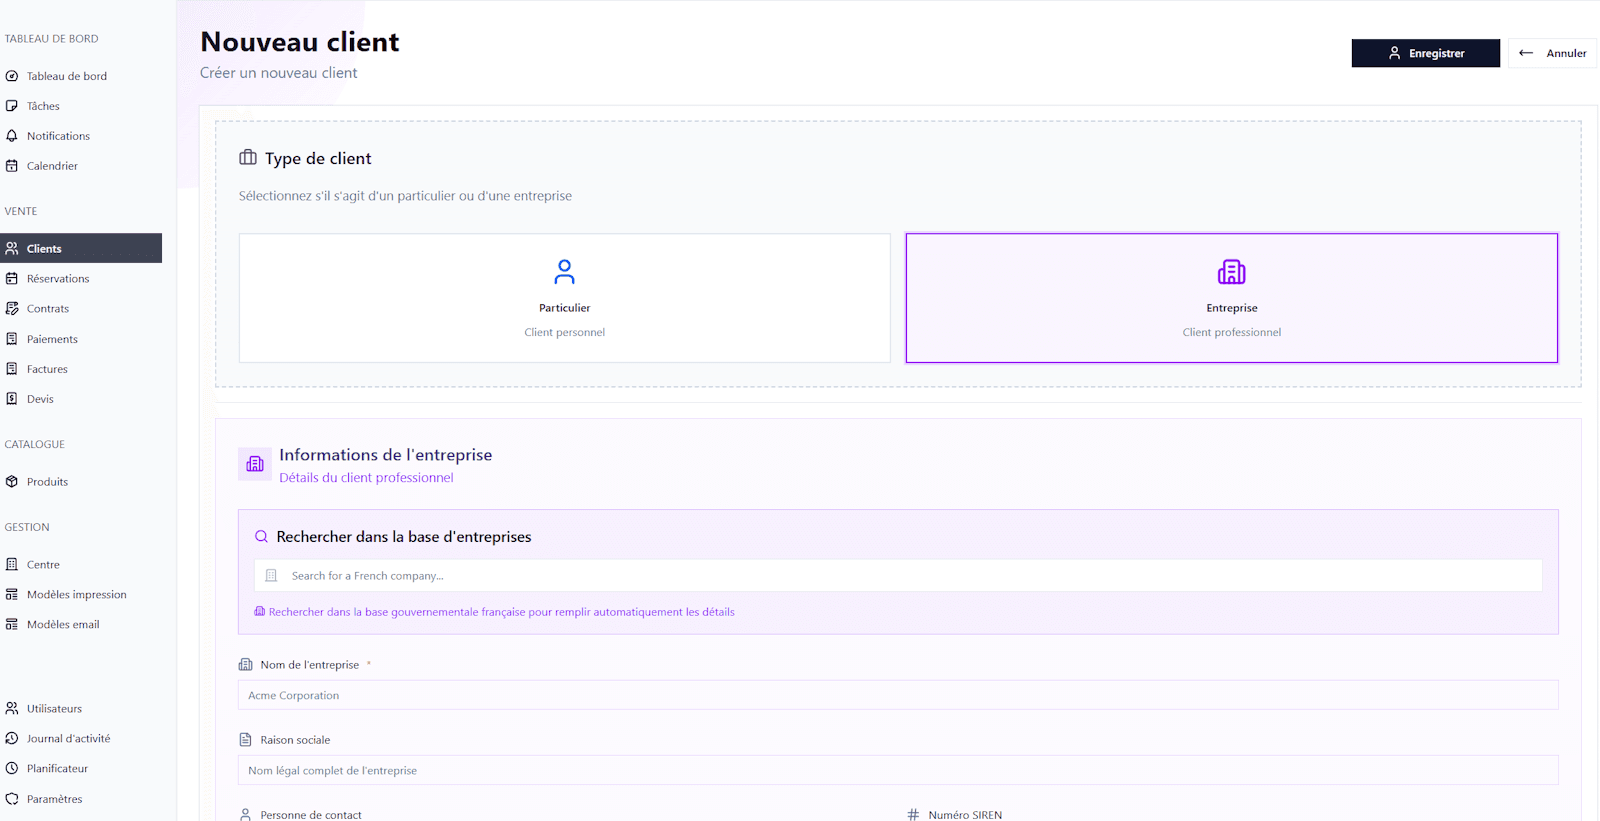
Task: Focus the Search for a French company field
Action: pos(898,576)
